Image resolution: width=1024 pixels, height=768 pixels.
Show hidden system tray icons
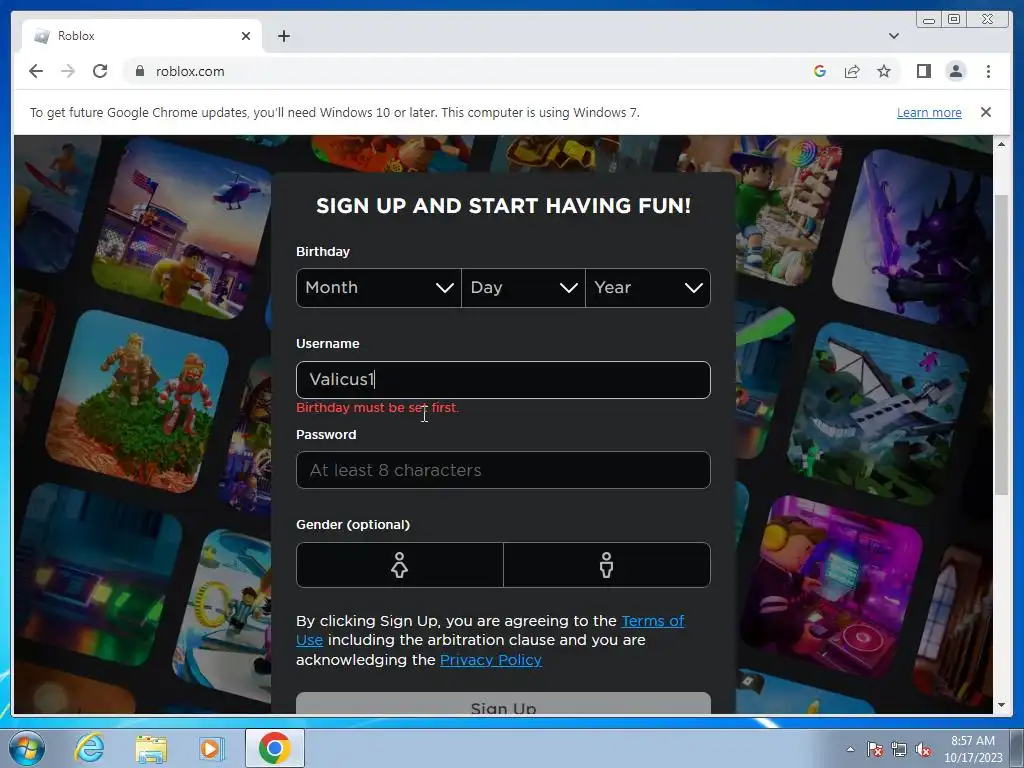point(850,749)
